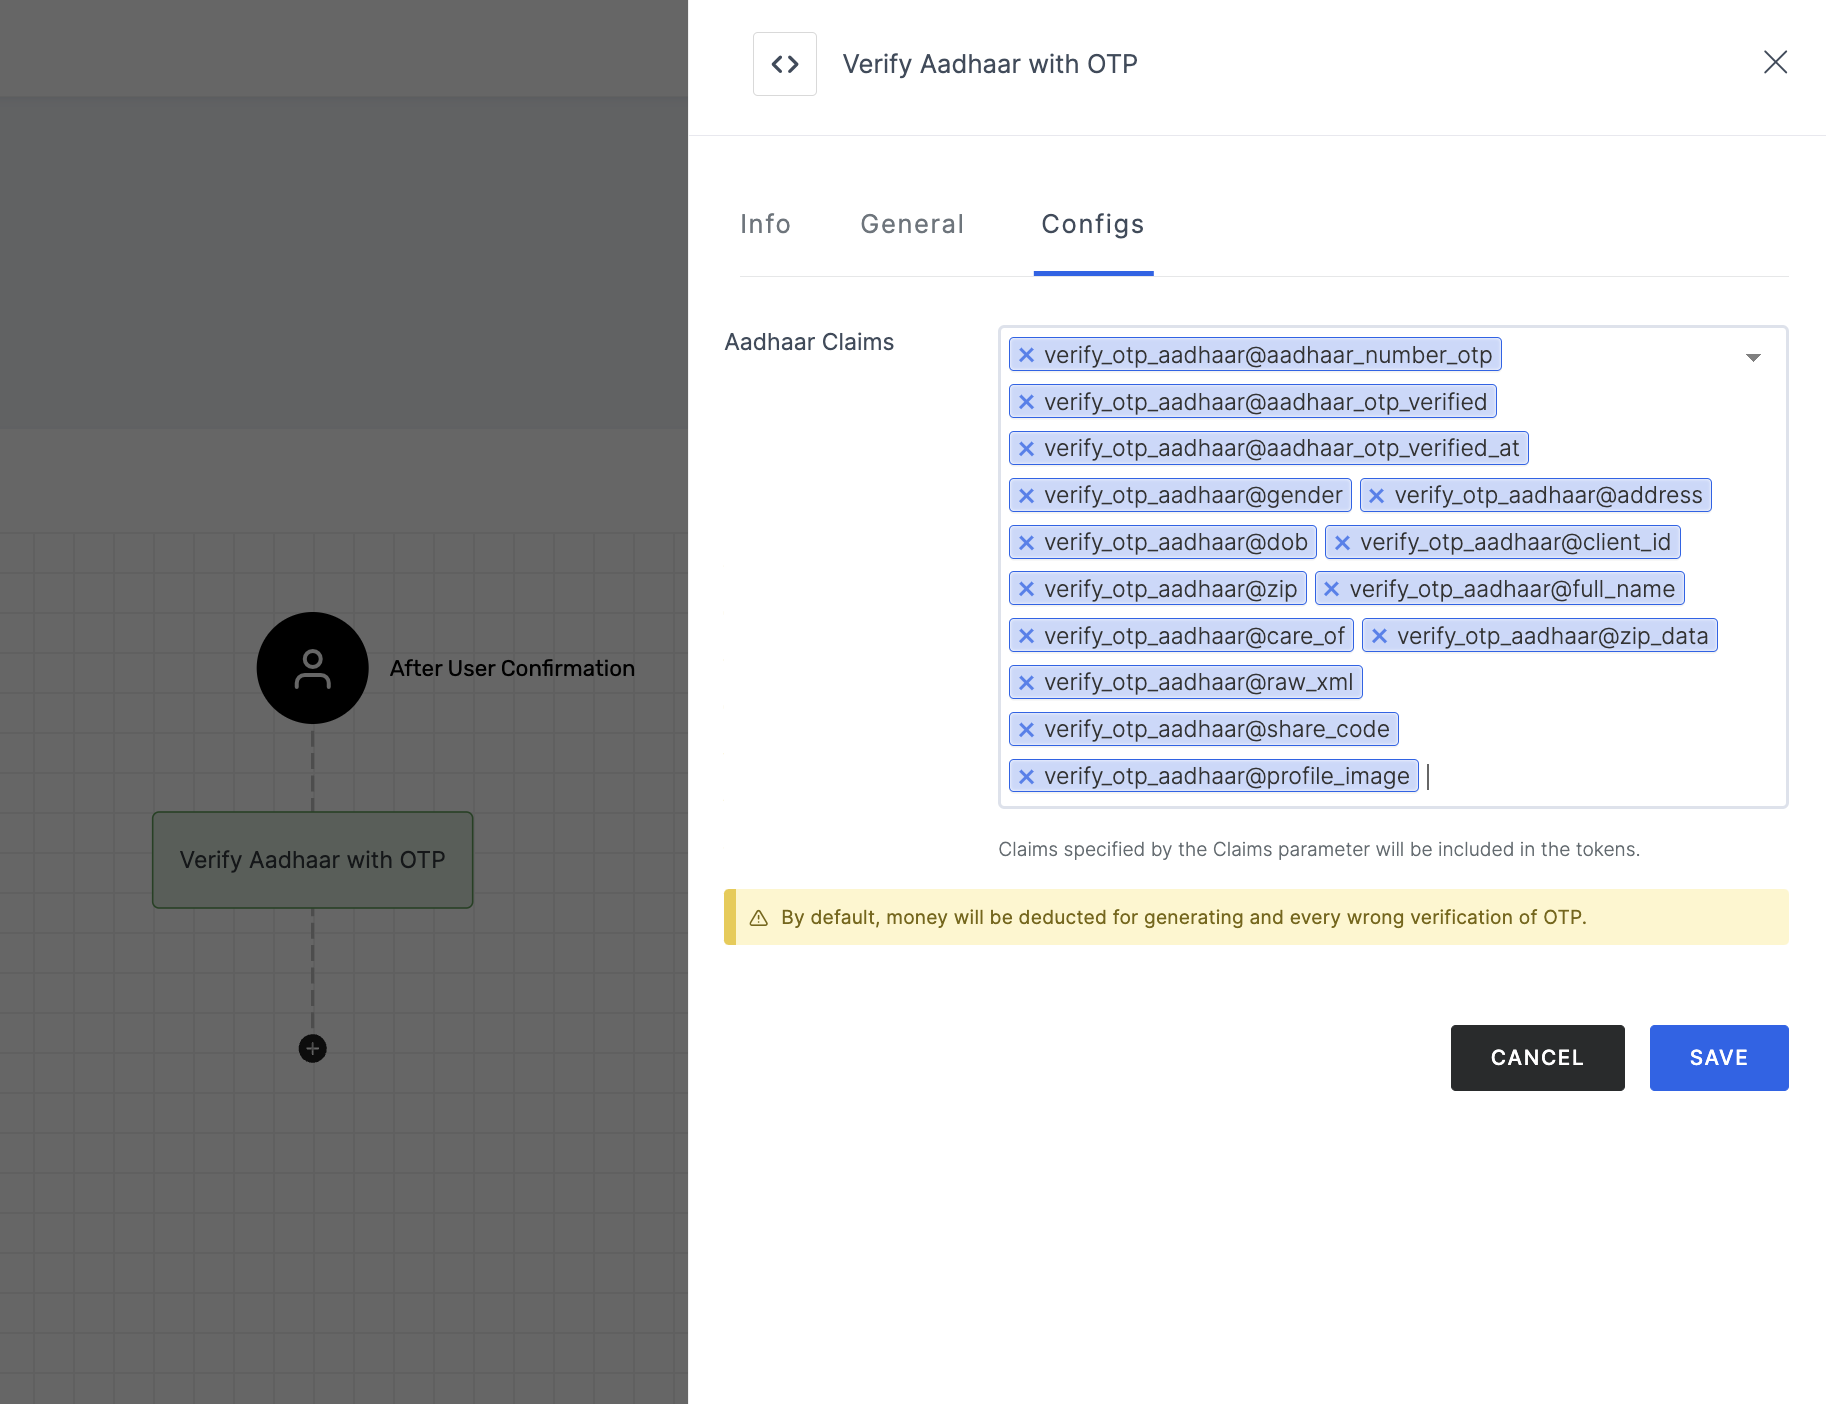
Task: Remove the aadhaar_number_otp claim tag
Action: pos(1026,355)
